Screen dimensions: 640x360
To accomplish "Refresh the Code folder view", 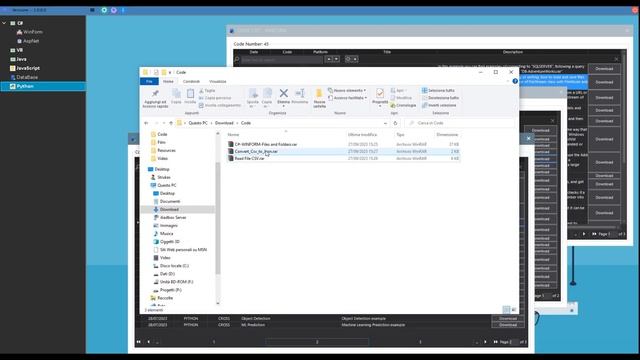I will pos(395,123).
